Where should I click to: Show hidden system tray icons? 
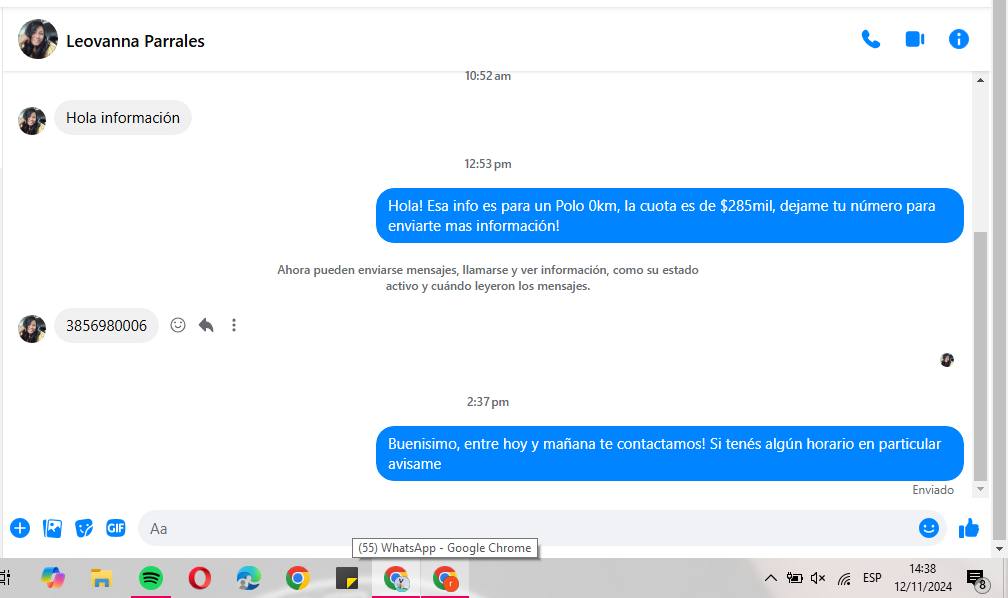(771, 578)
